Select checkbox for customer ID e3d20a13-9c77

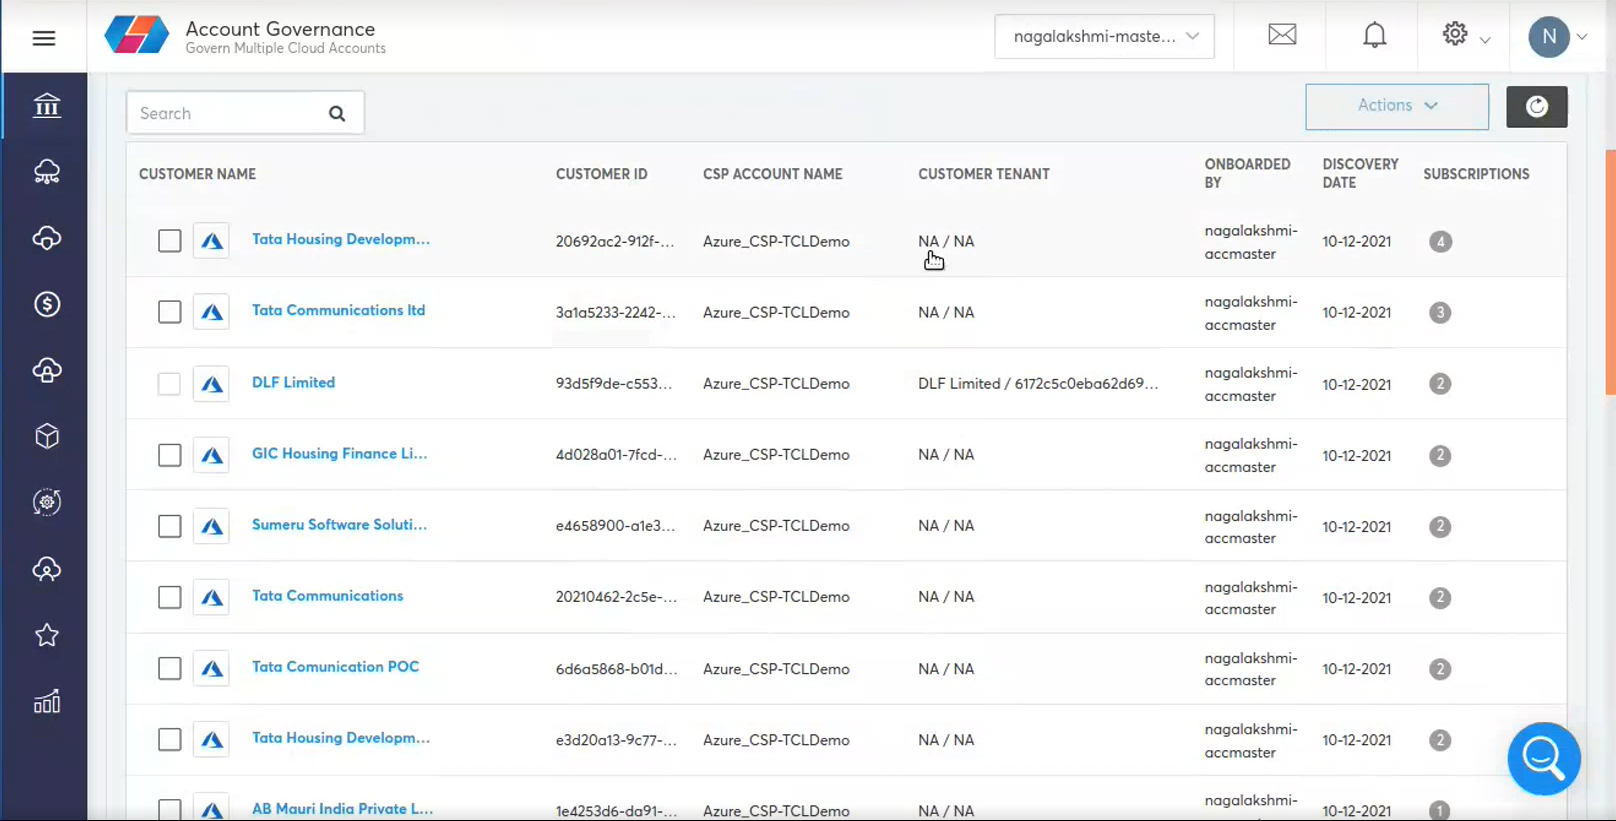point(170,739)
